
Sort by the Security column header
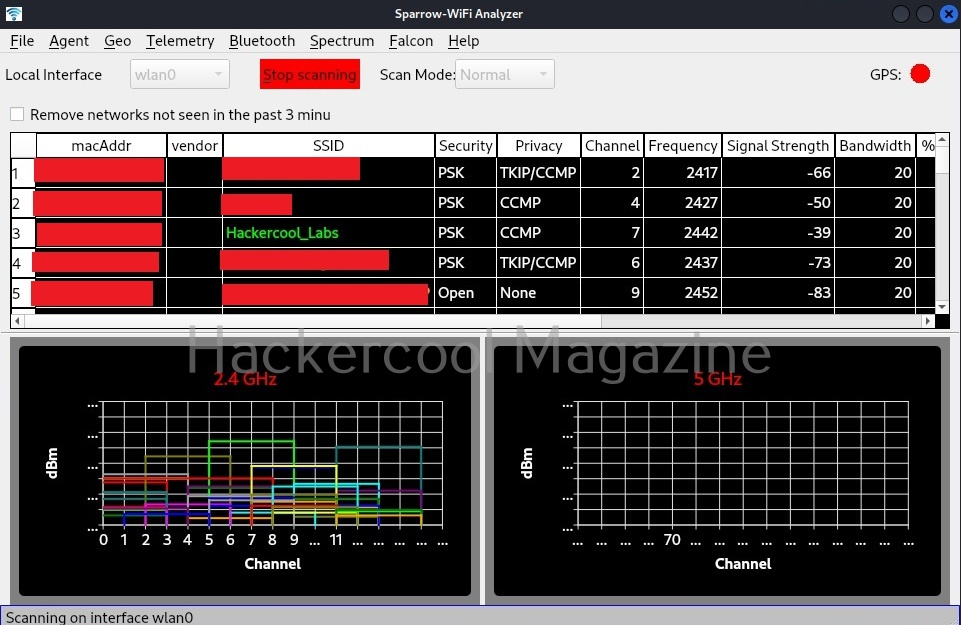[x=466, y=146]
